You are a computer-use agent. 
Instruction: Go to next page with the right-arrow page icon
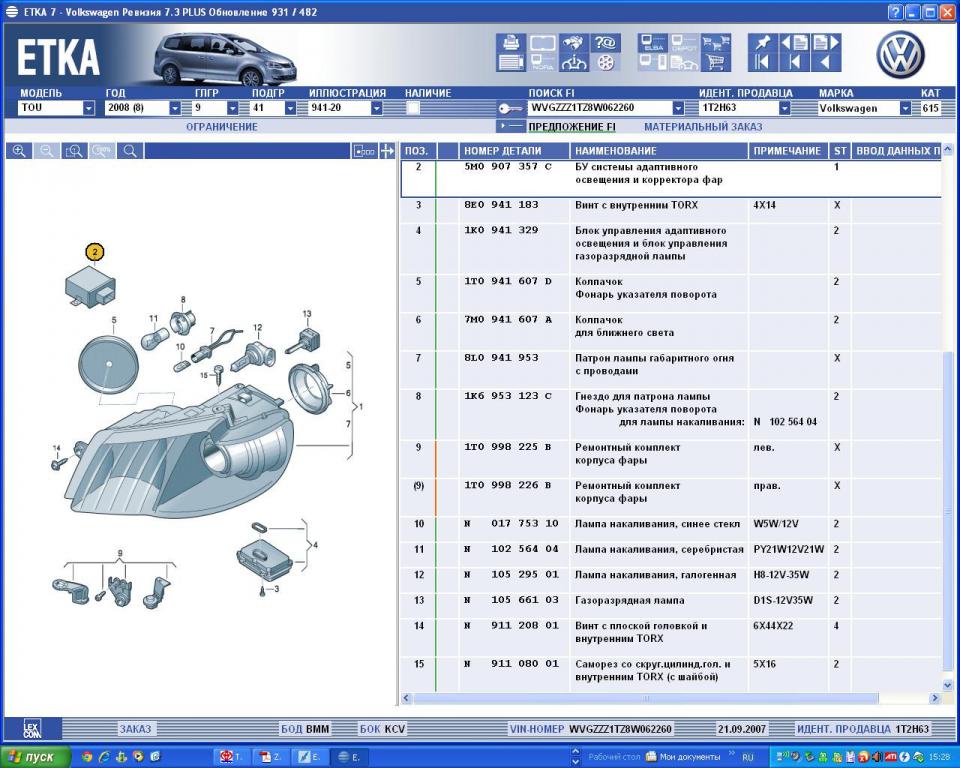[x=826, y=43]
